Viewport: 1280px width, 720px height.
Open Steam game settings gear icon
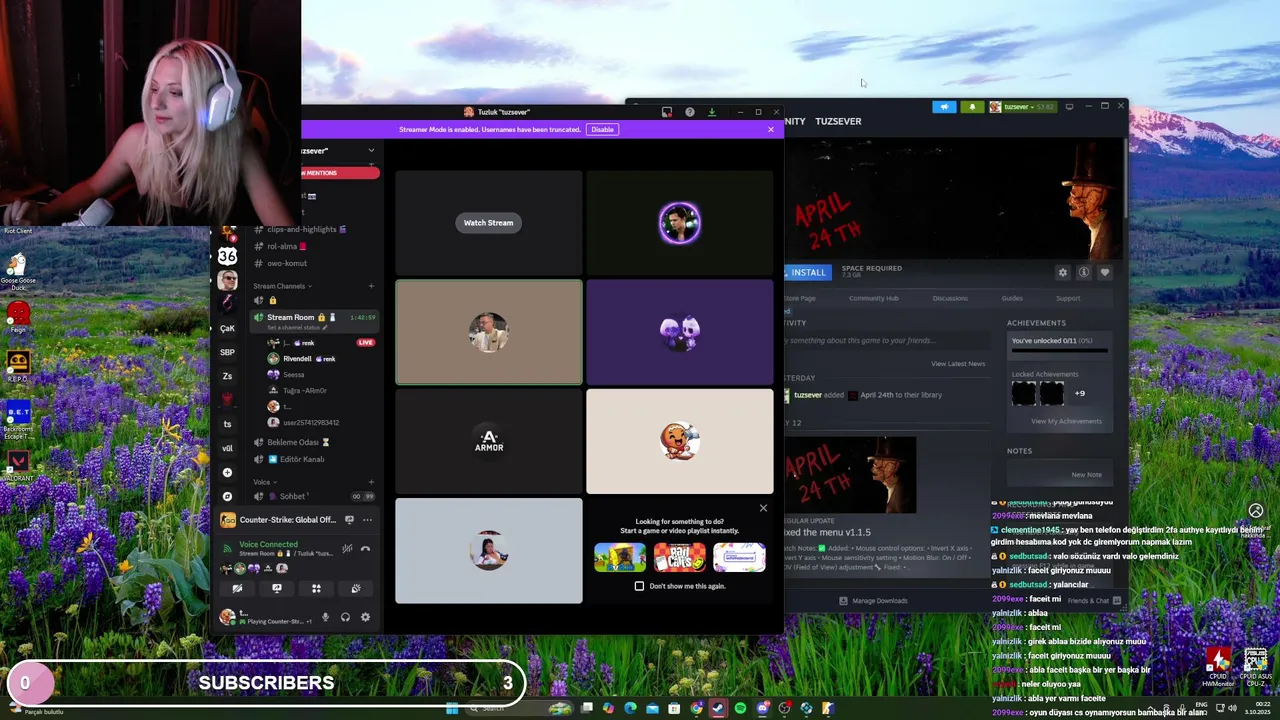pyautogui.click(x=1063, y=272)
